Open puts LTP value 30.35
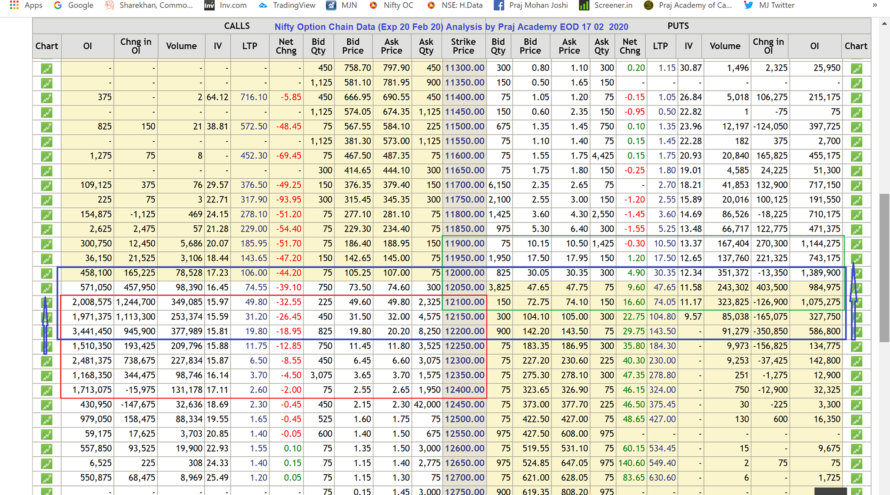Image resolution: width=890 pixels, height=495 pixels. (664, 272)
